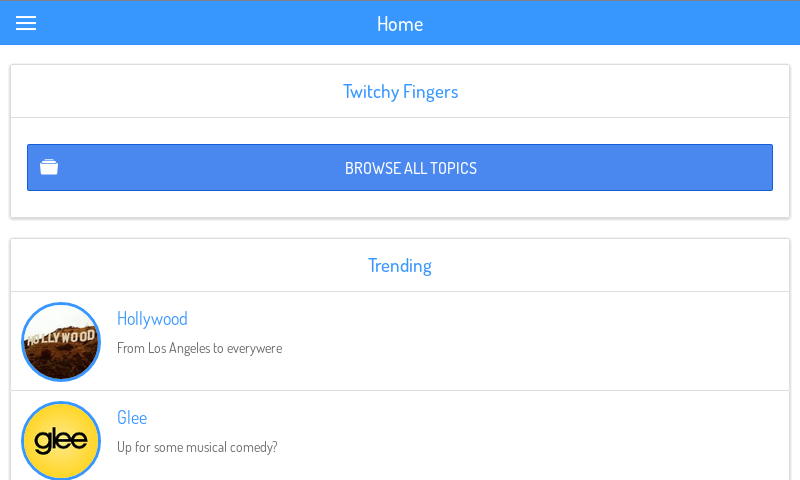Open the Hollywood topic title
800x480 pixels.
(x=152, y=319)
